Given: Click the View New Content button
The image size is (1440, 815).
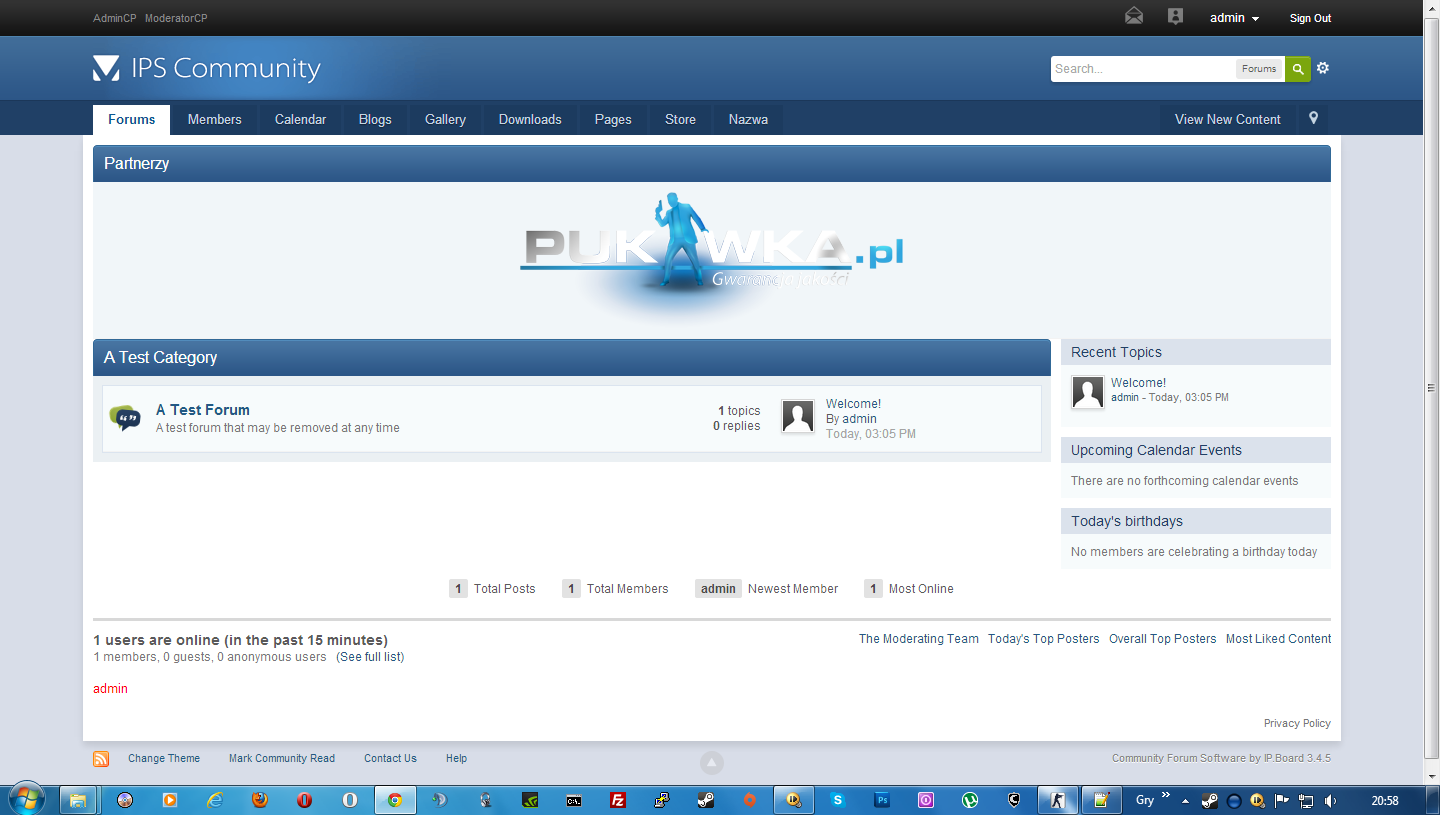Looking at the screenshot, I should tap(1227, 119).
